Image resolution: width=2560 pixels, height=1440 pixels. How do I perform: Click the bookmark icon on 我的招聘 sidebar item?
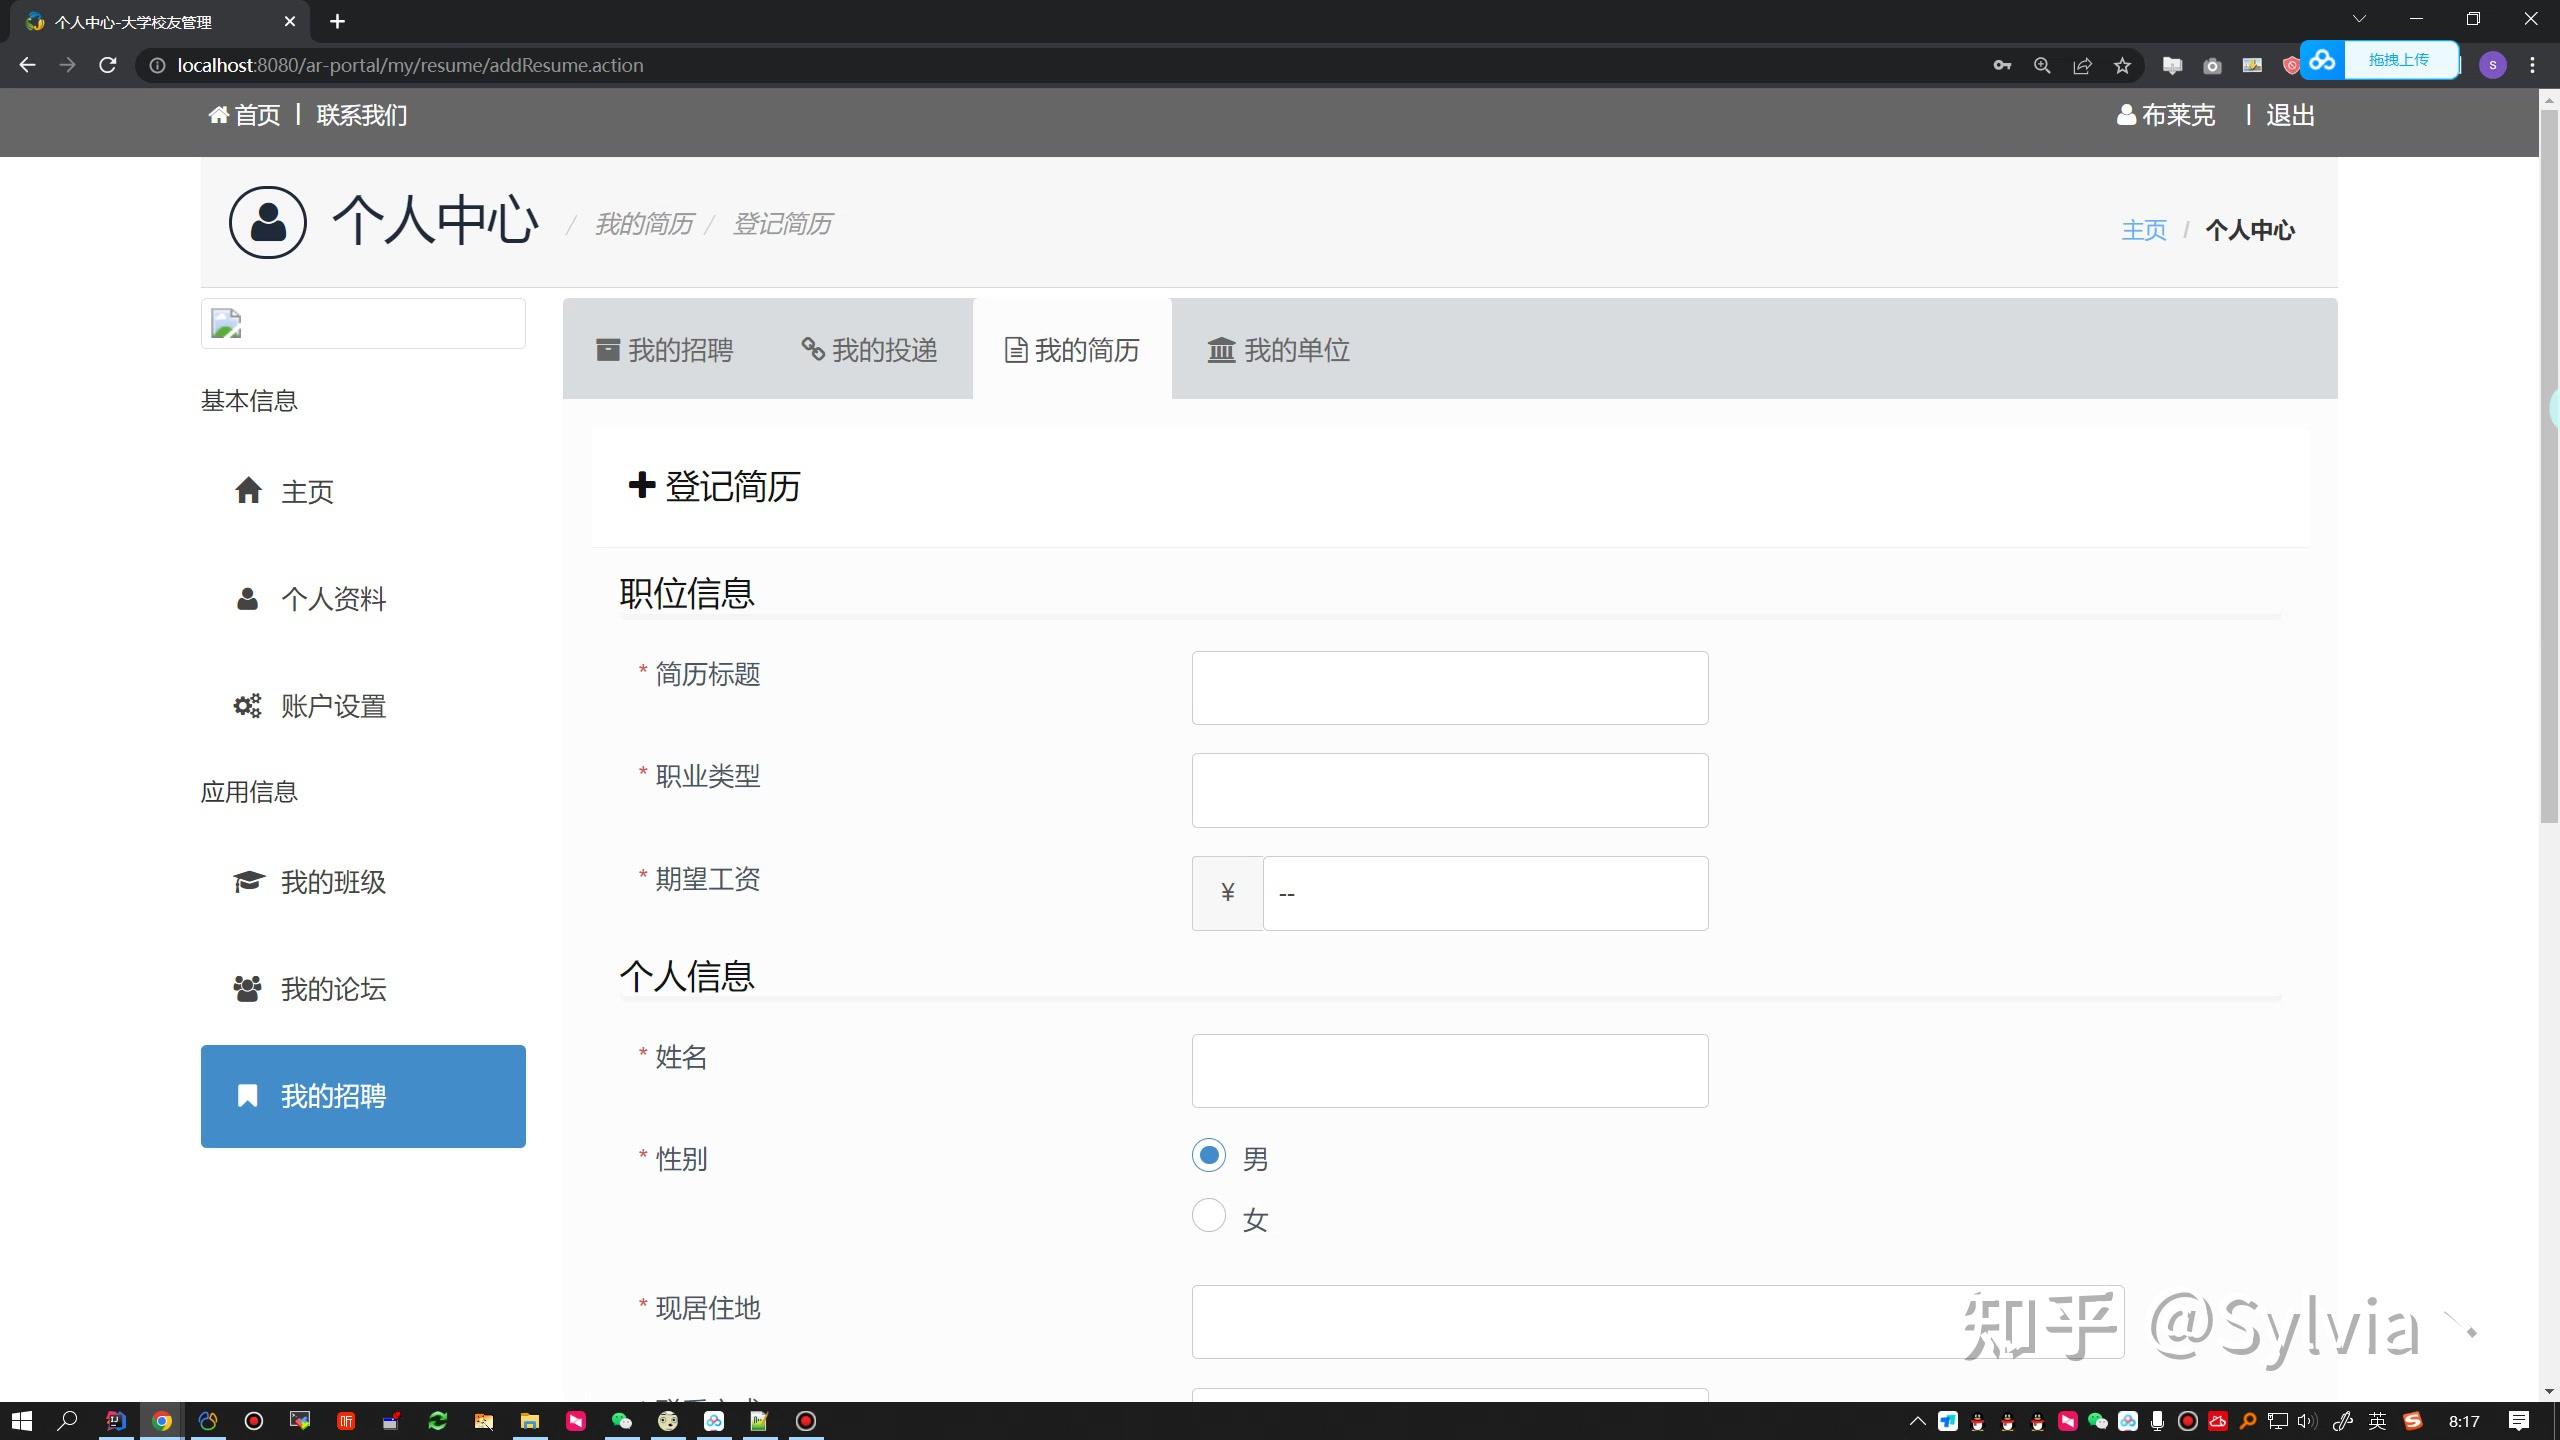[247, 1096]
